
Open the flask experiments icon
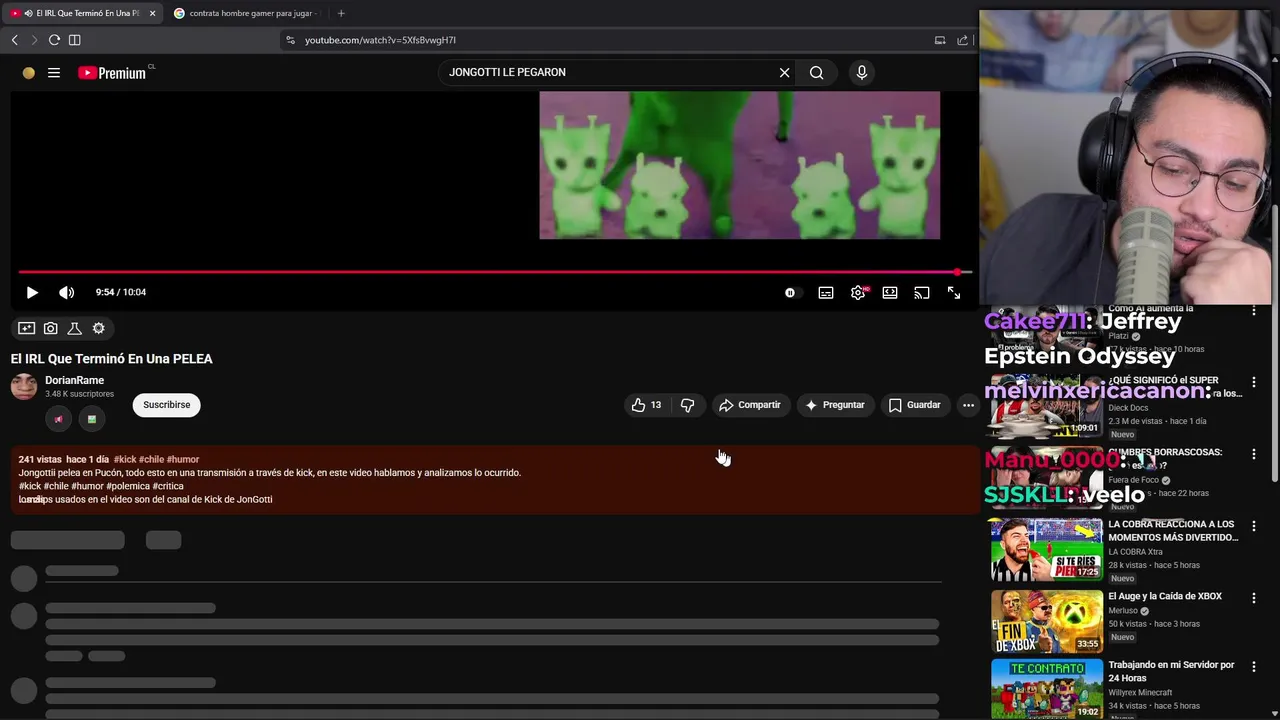[74, 328]
